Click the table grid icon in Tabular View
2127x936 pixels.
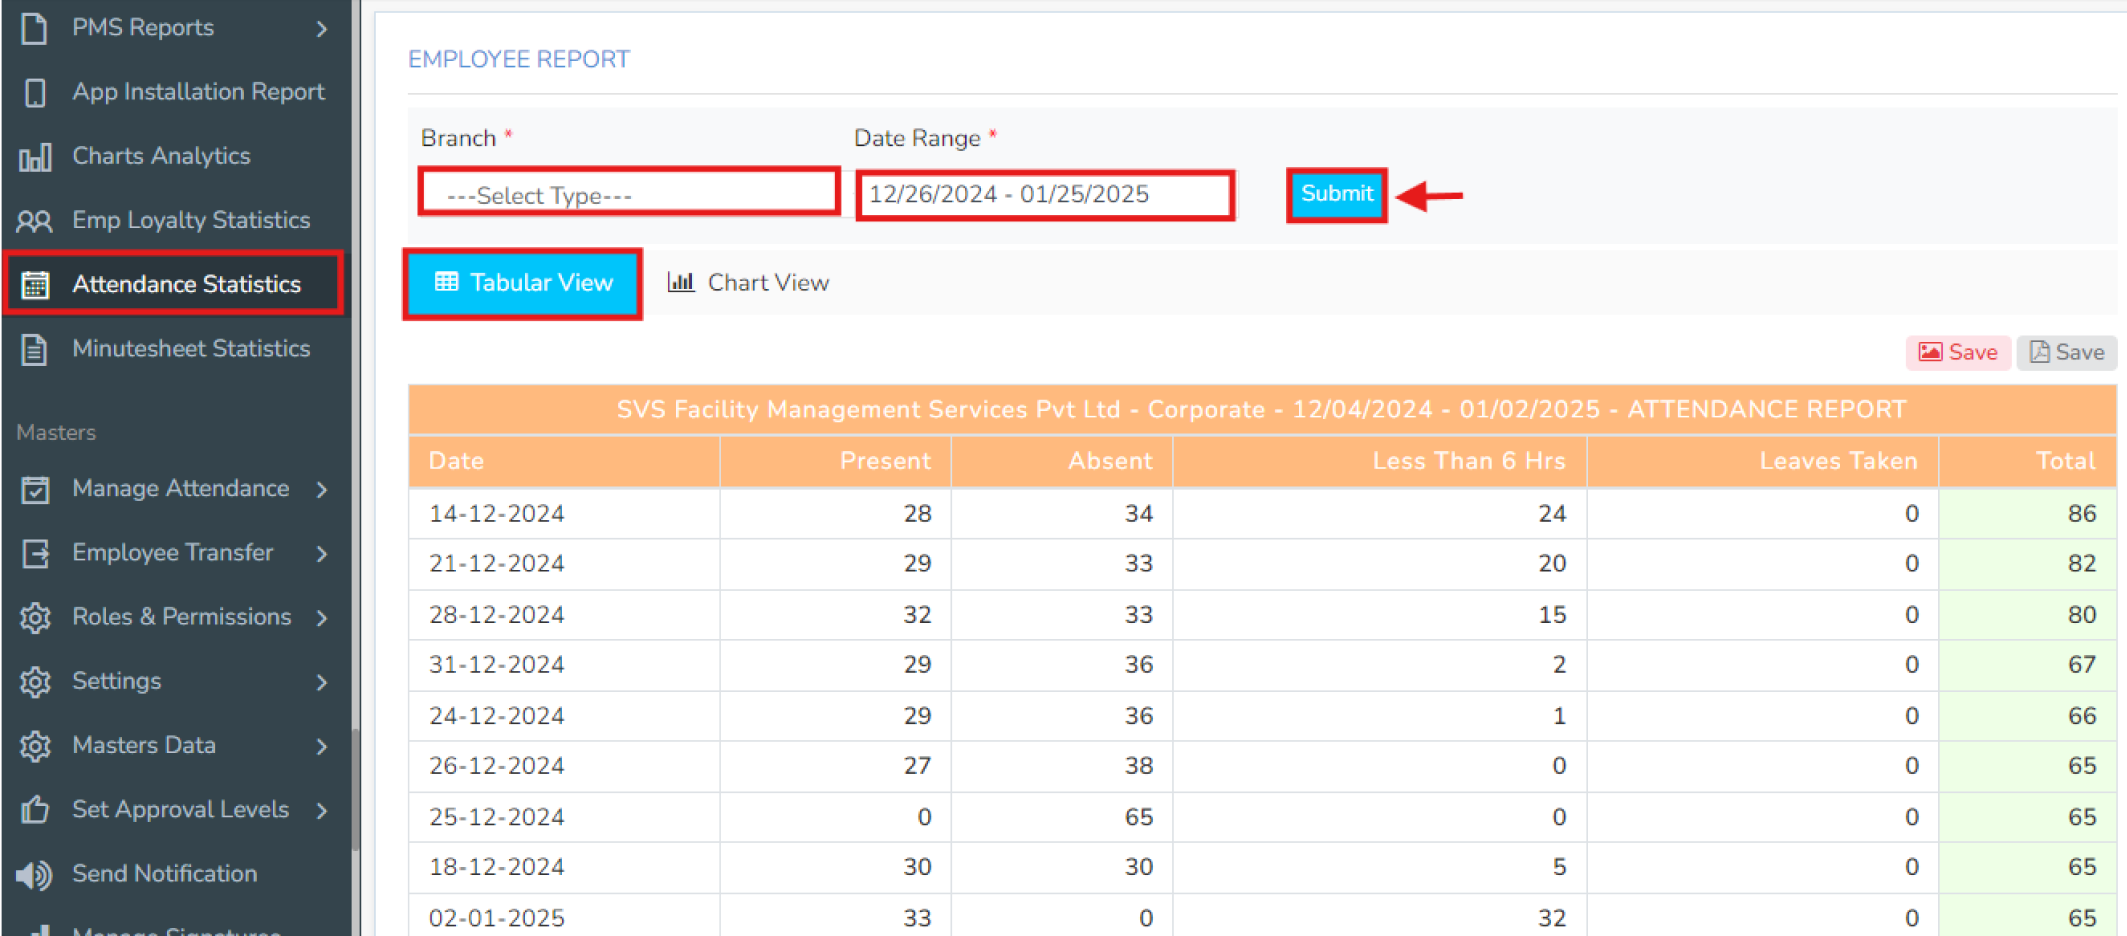pyautogui.click(x=447, y=282)
